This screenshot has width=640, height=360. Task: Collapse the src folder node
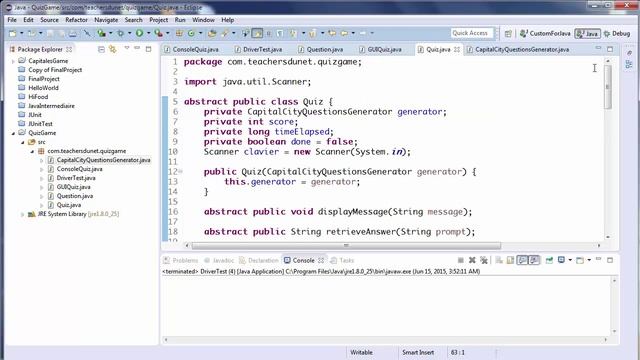point(23,142)
